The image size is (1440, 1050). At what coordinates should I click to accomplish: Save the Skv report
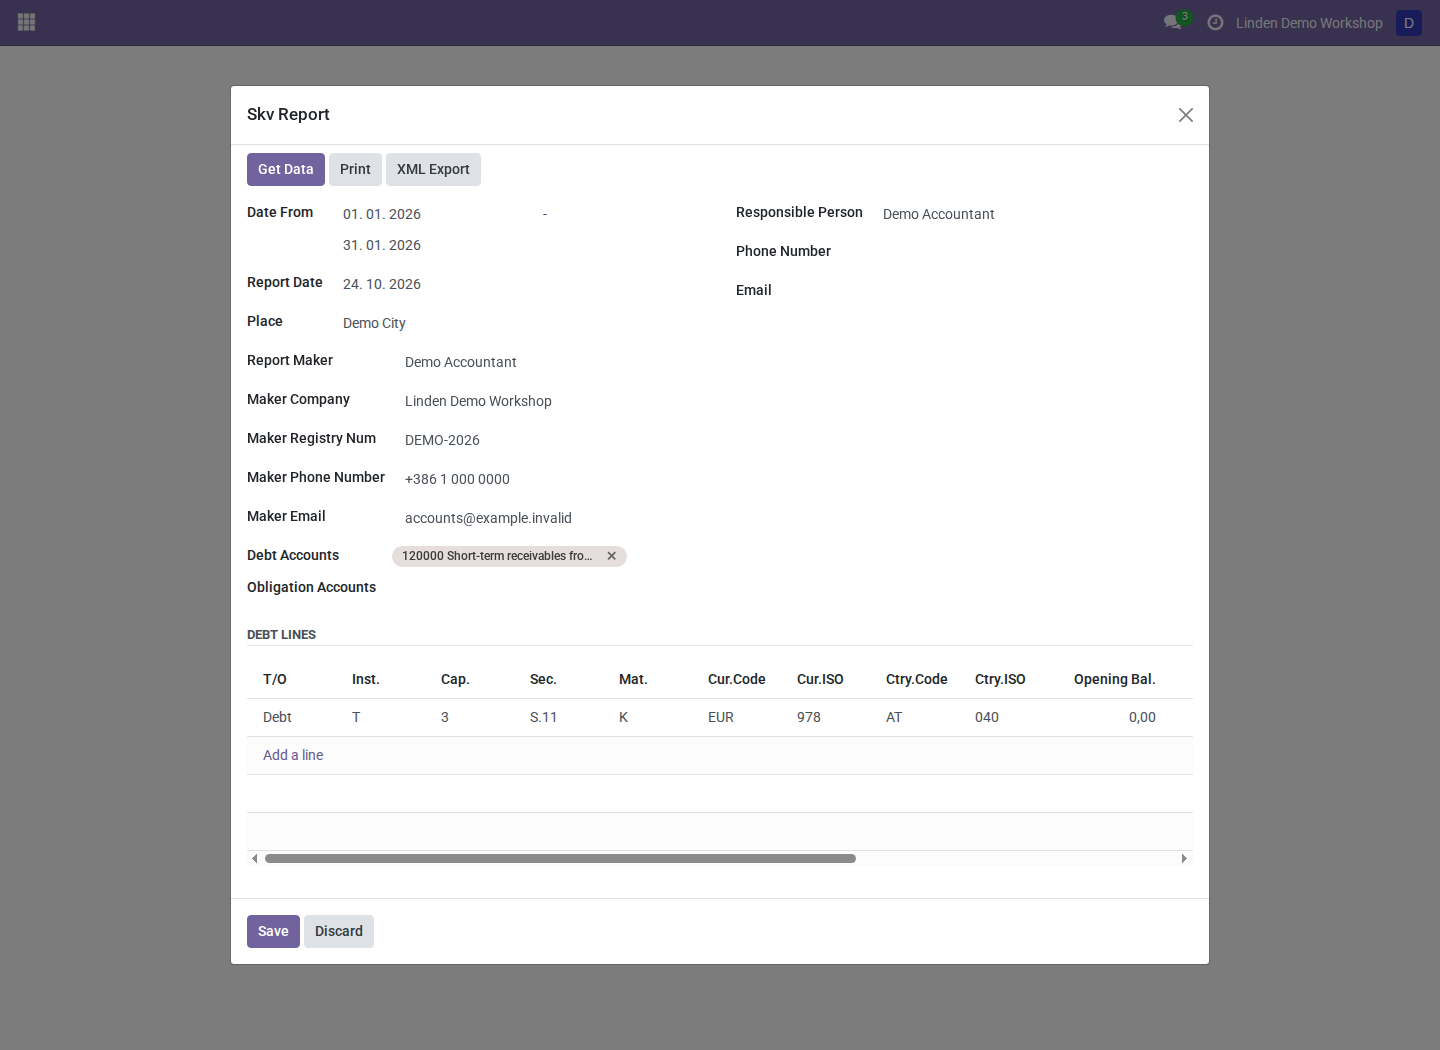pyautogui.click(x=273, y=931)
